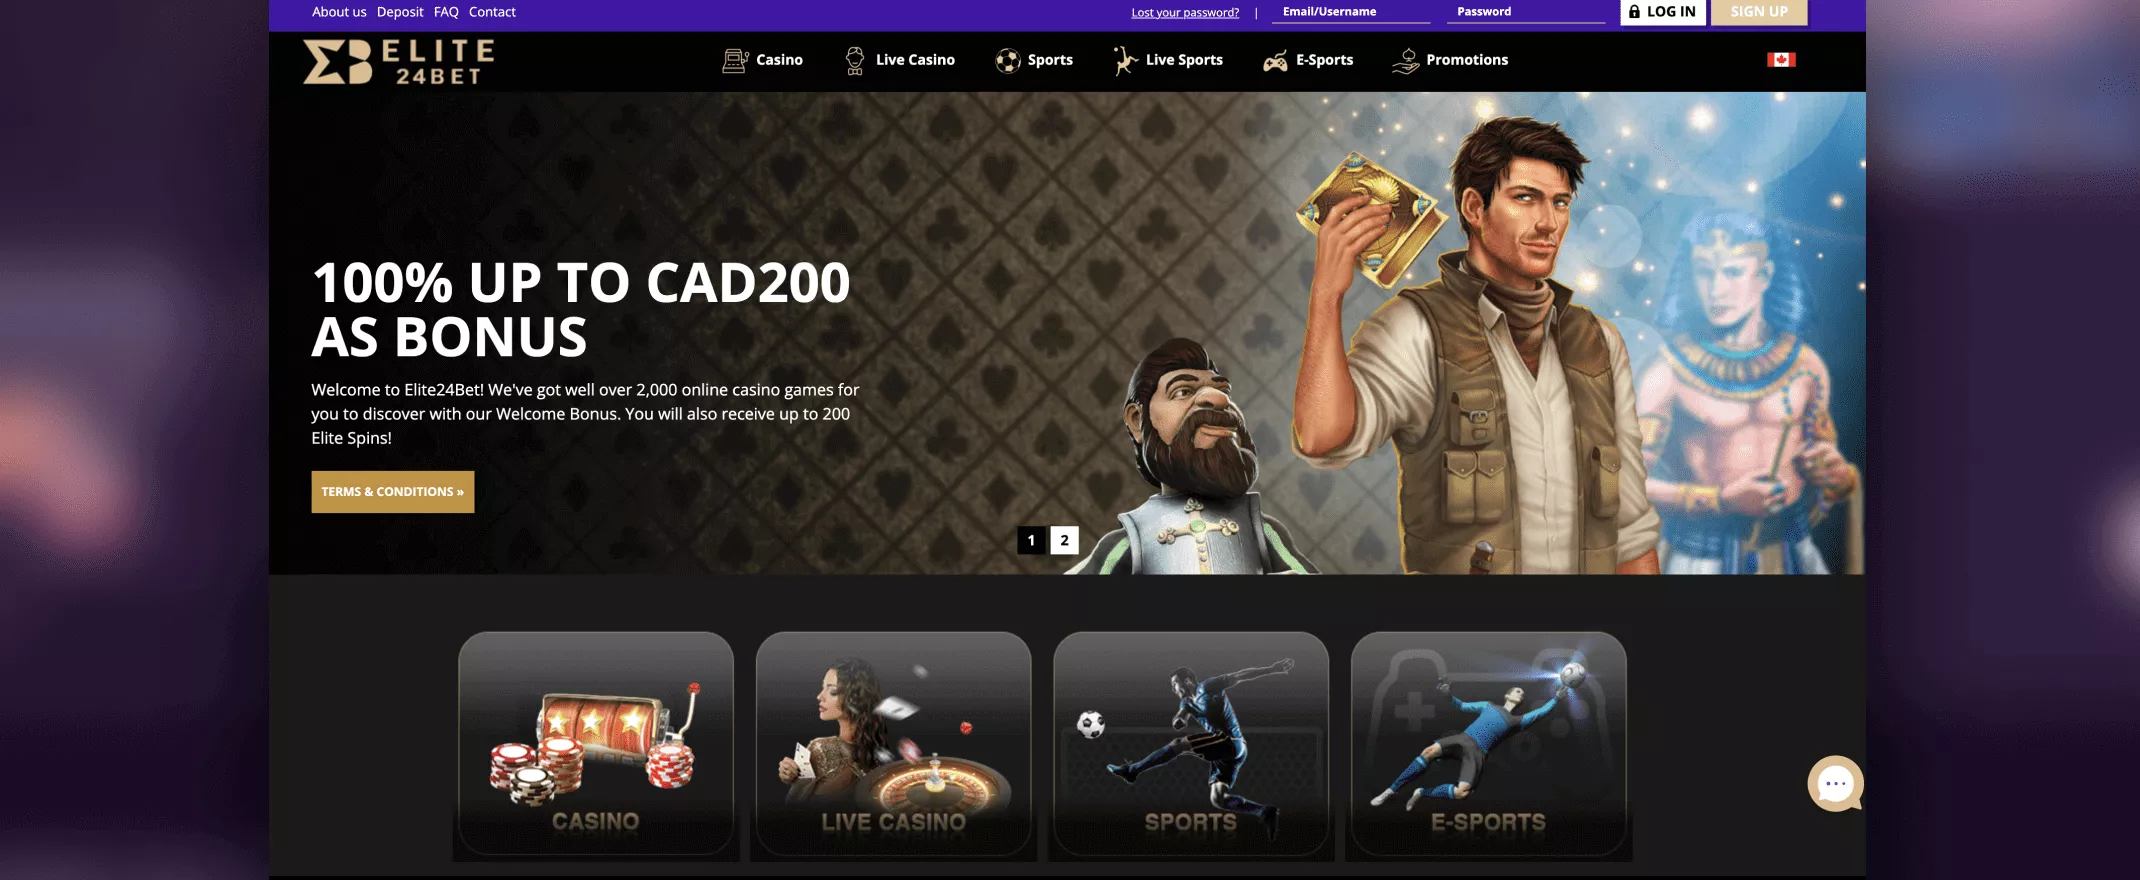Open the About us page
Image resolution: width=2140 pixels, height=880 pixels.
(x=339, y=12)
